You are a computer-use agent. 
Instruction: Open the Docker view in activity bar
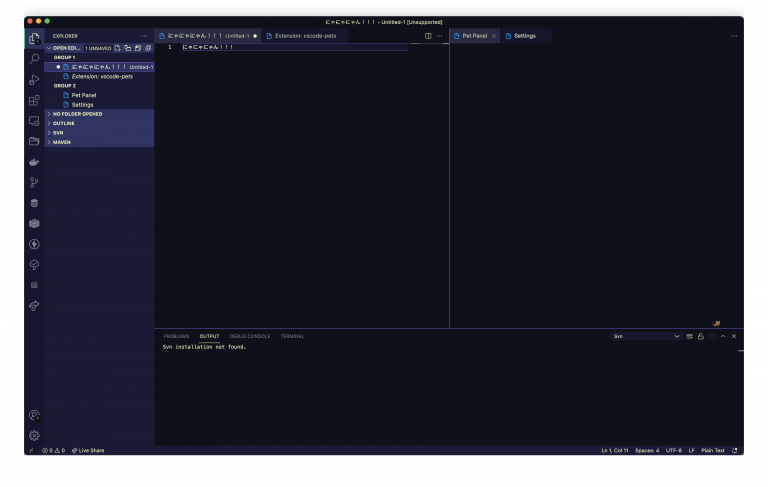click(34, 162)
